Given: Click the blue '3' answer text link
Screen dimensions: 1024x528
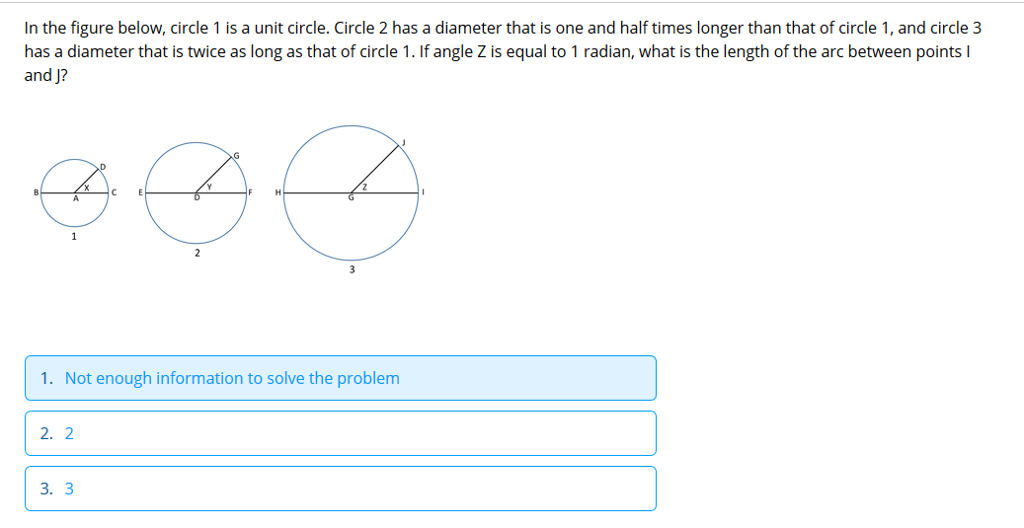Looking at the screenshot, I should coord(69,489).
